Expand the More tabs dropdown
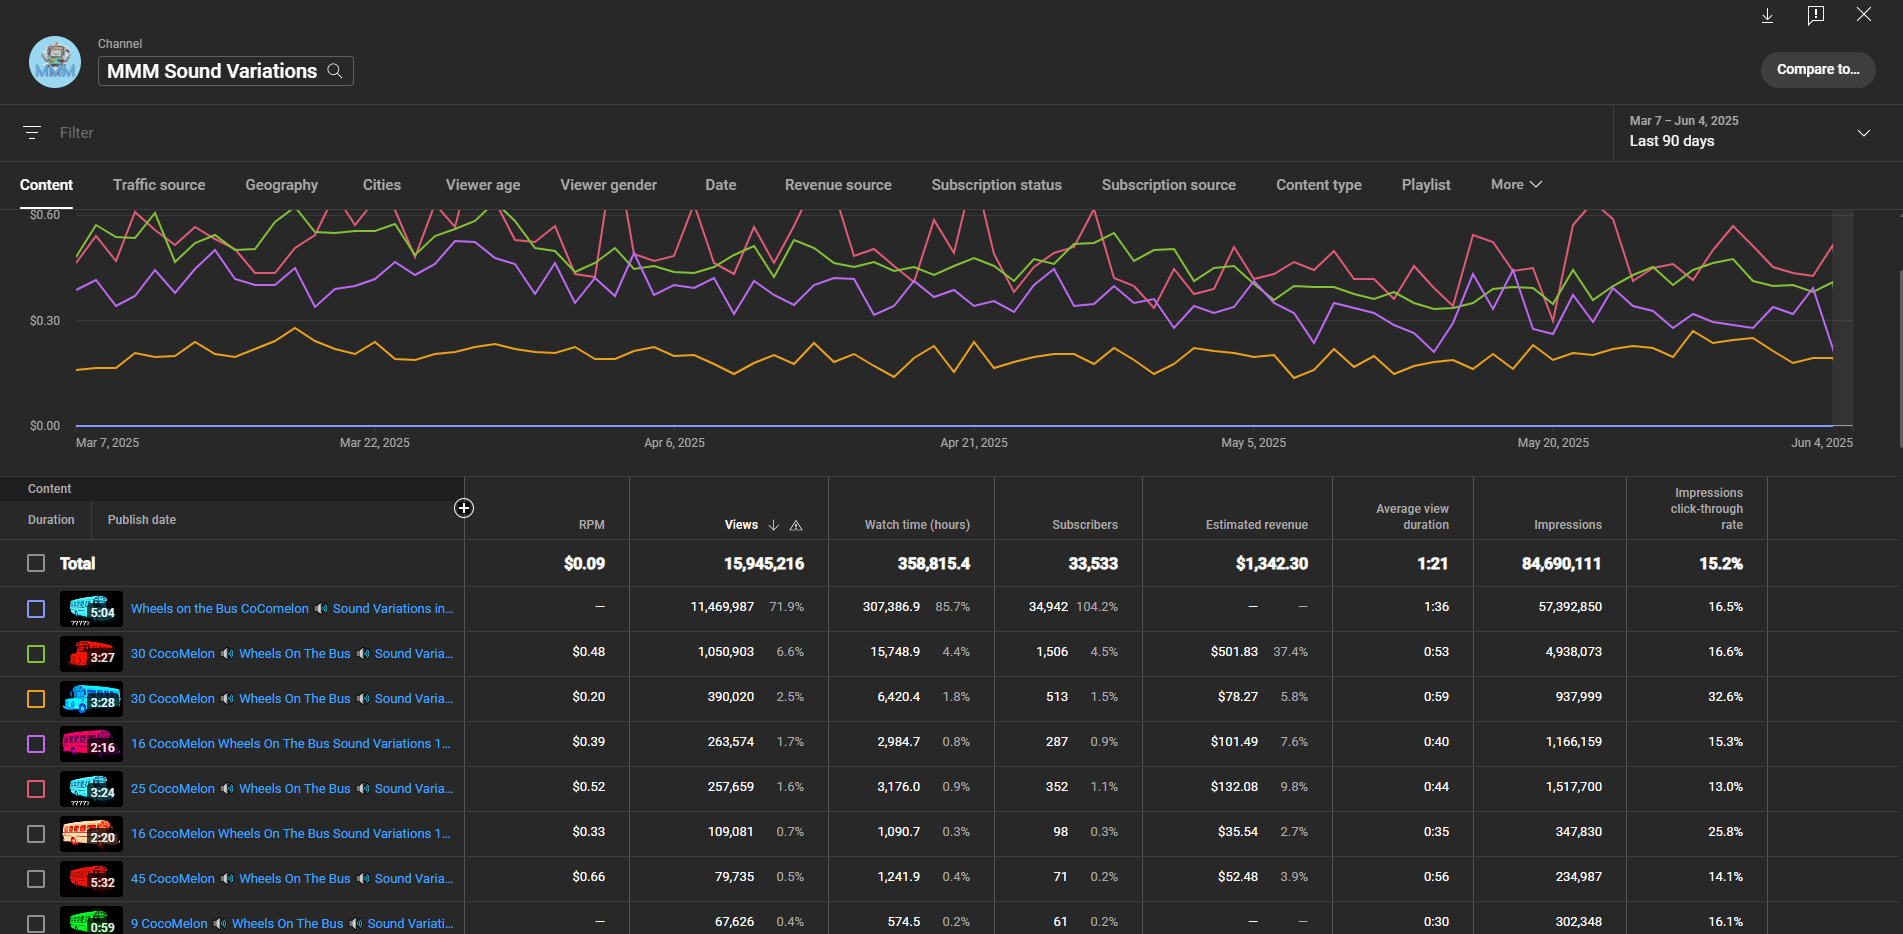Screen dimensions: 1903x934 1516,185
